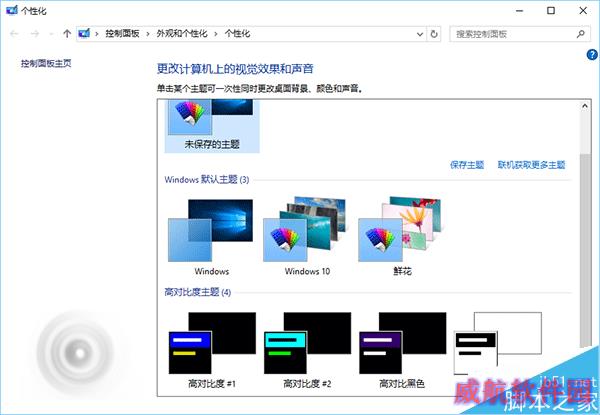Screen dimensions: 600x415
Task: Click the control panel icon in address bar
Action: click(84, 34)
